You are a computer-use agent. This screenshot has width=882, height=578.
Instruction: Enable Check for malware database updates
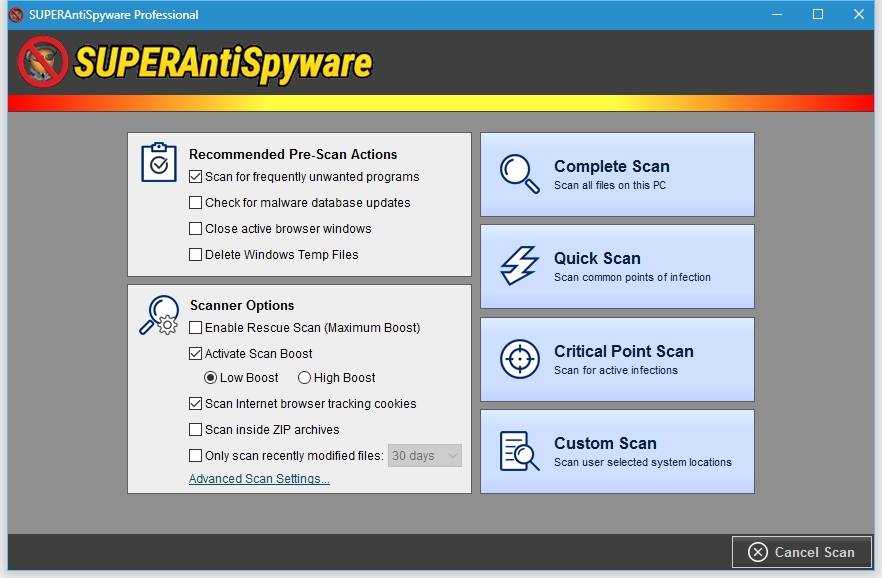pyautogui.click(x=196, y=203)
